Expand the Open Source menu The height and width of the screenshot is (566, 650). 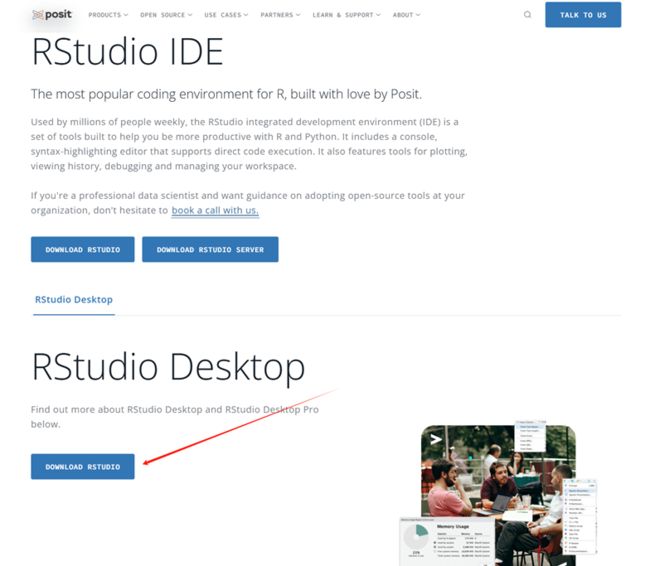[x=166, y=15]
